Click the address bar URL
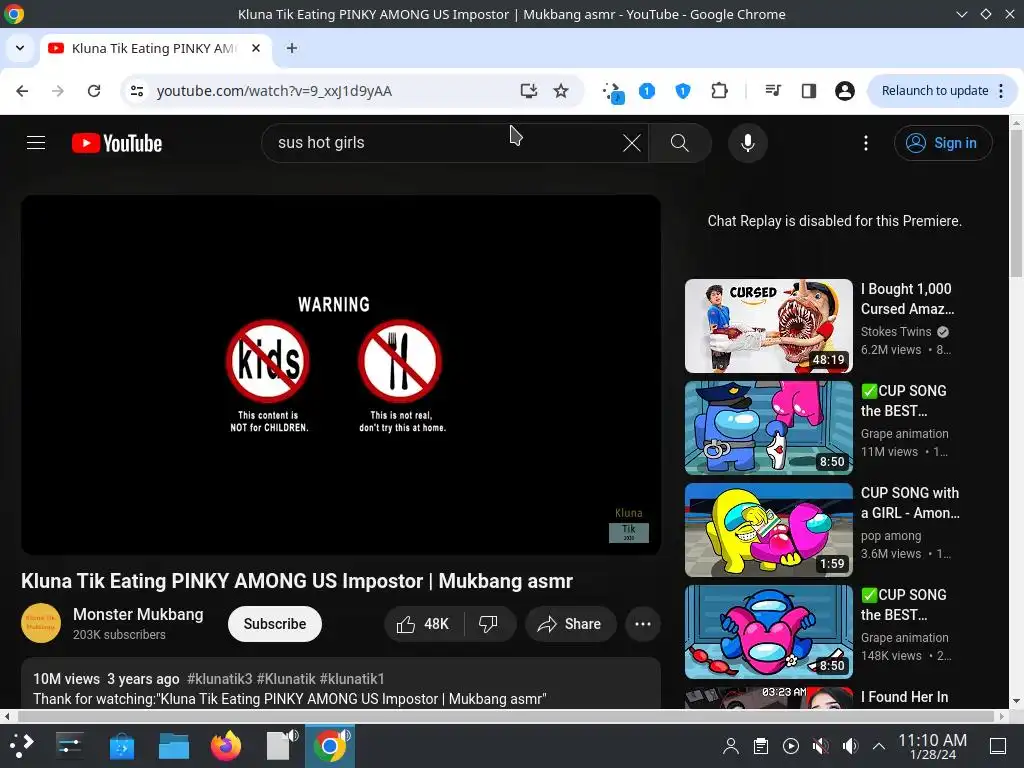 (274, 91)
